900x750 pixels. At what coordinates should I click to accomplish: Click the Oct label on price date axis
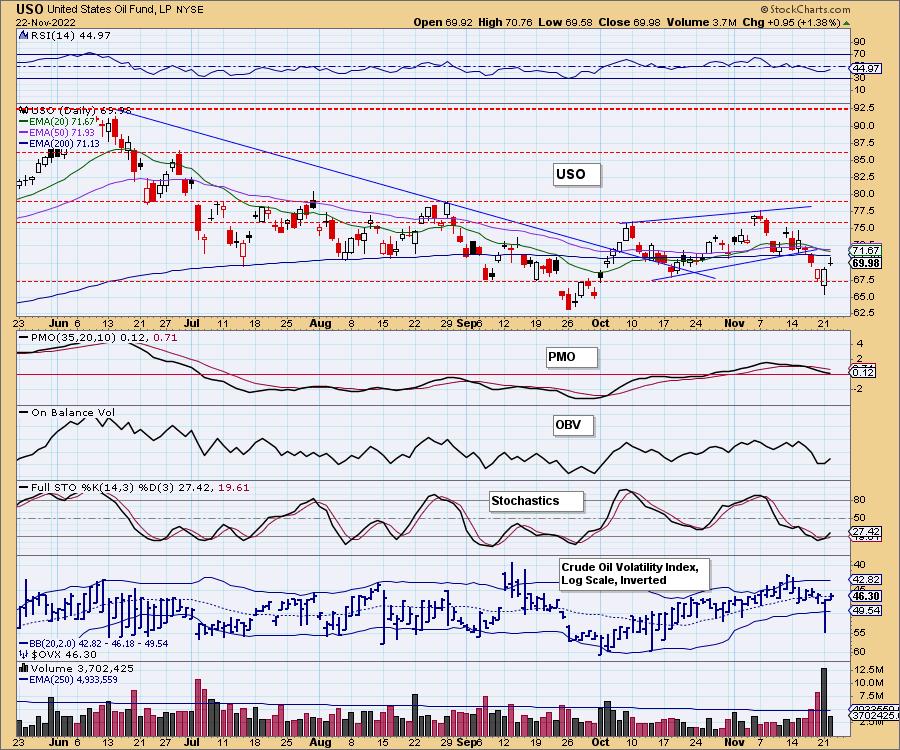tap(600, 323)
